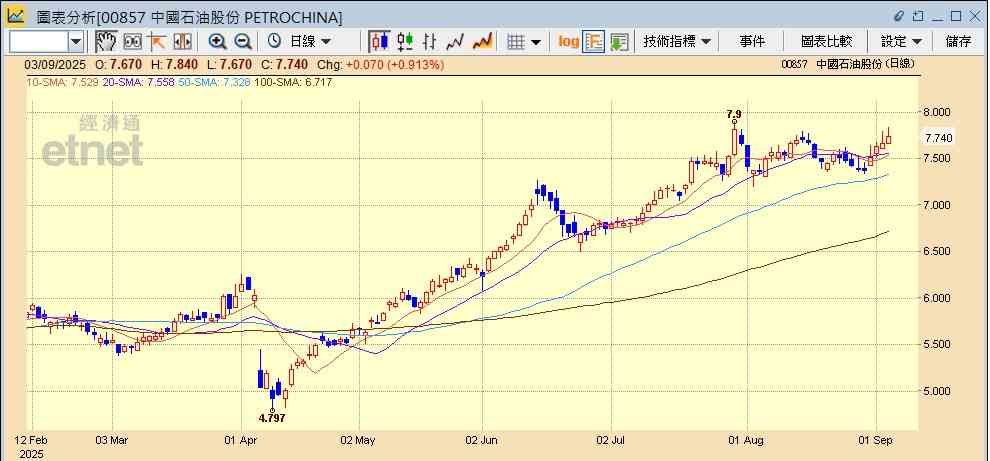The height and width of the screenshot is (461, 990).
Task: Zoom in with the plus magnifier
Action: pyautogui.click(x=218, y=42)
